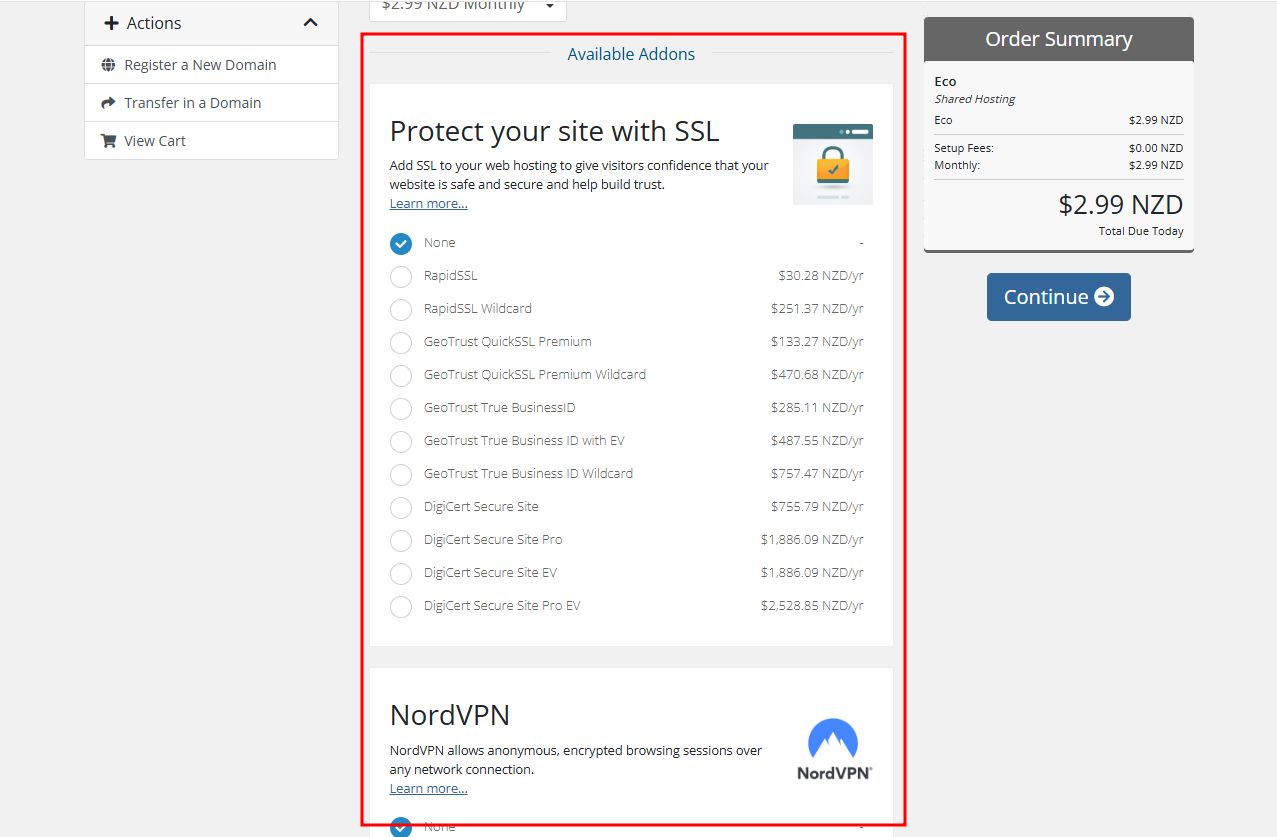Viewport: 1277px width, 837px height.
Task: Pick GeoTrust True Business ID Wildcard
Action: [401, 474]
